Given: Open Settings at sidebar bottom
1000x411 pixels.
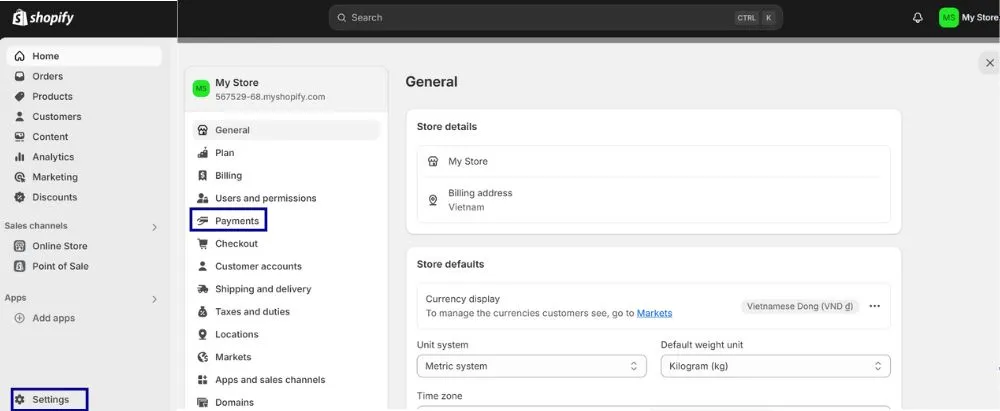Looking at the screenshot, I should click(x=49, y=400).
